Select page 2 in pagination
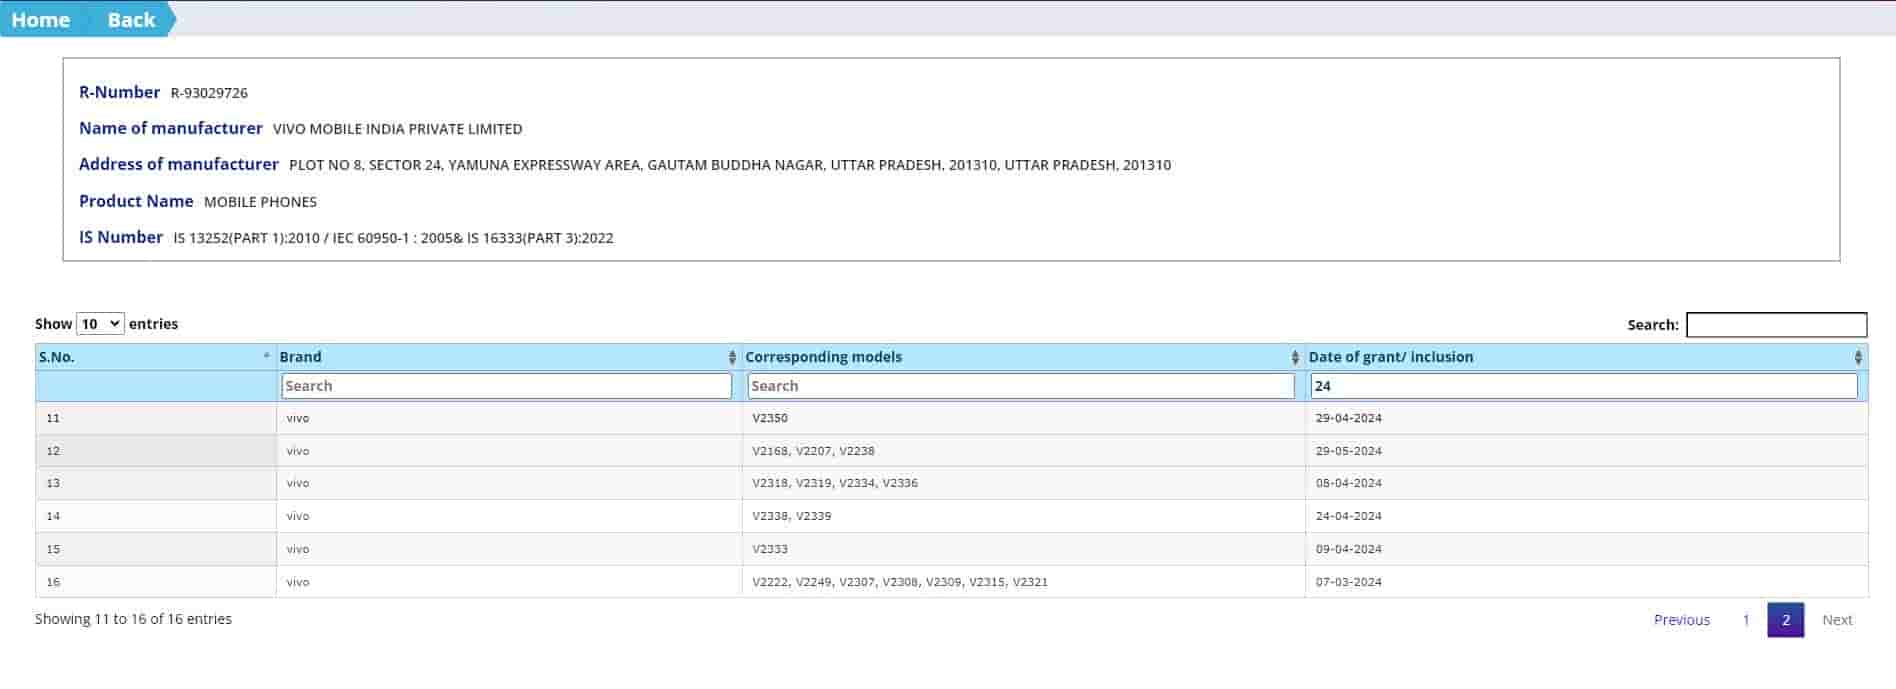This screenshot has height=689, width=1896. click(x=1785, y=620)
